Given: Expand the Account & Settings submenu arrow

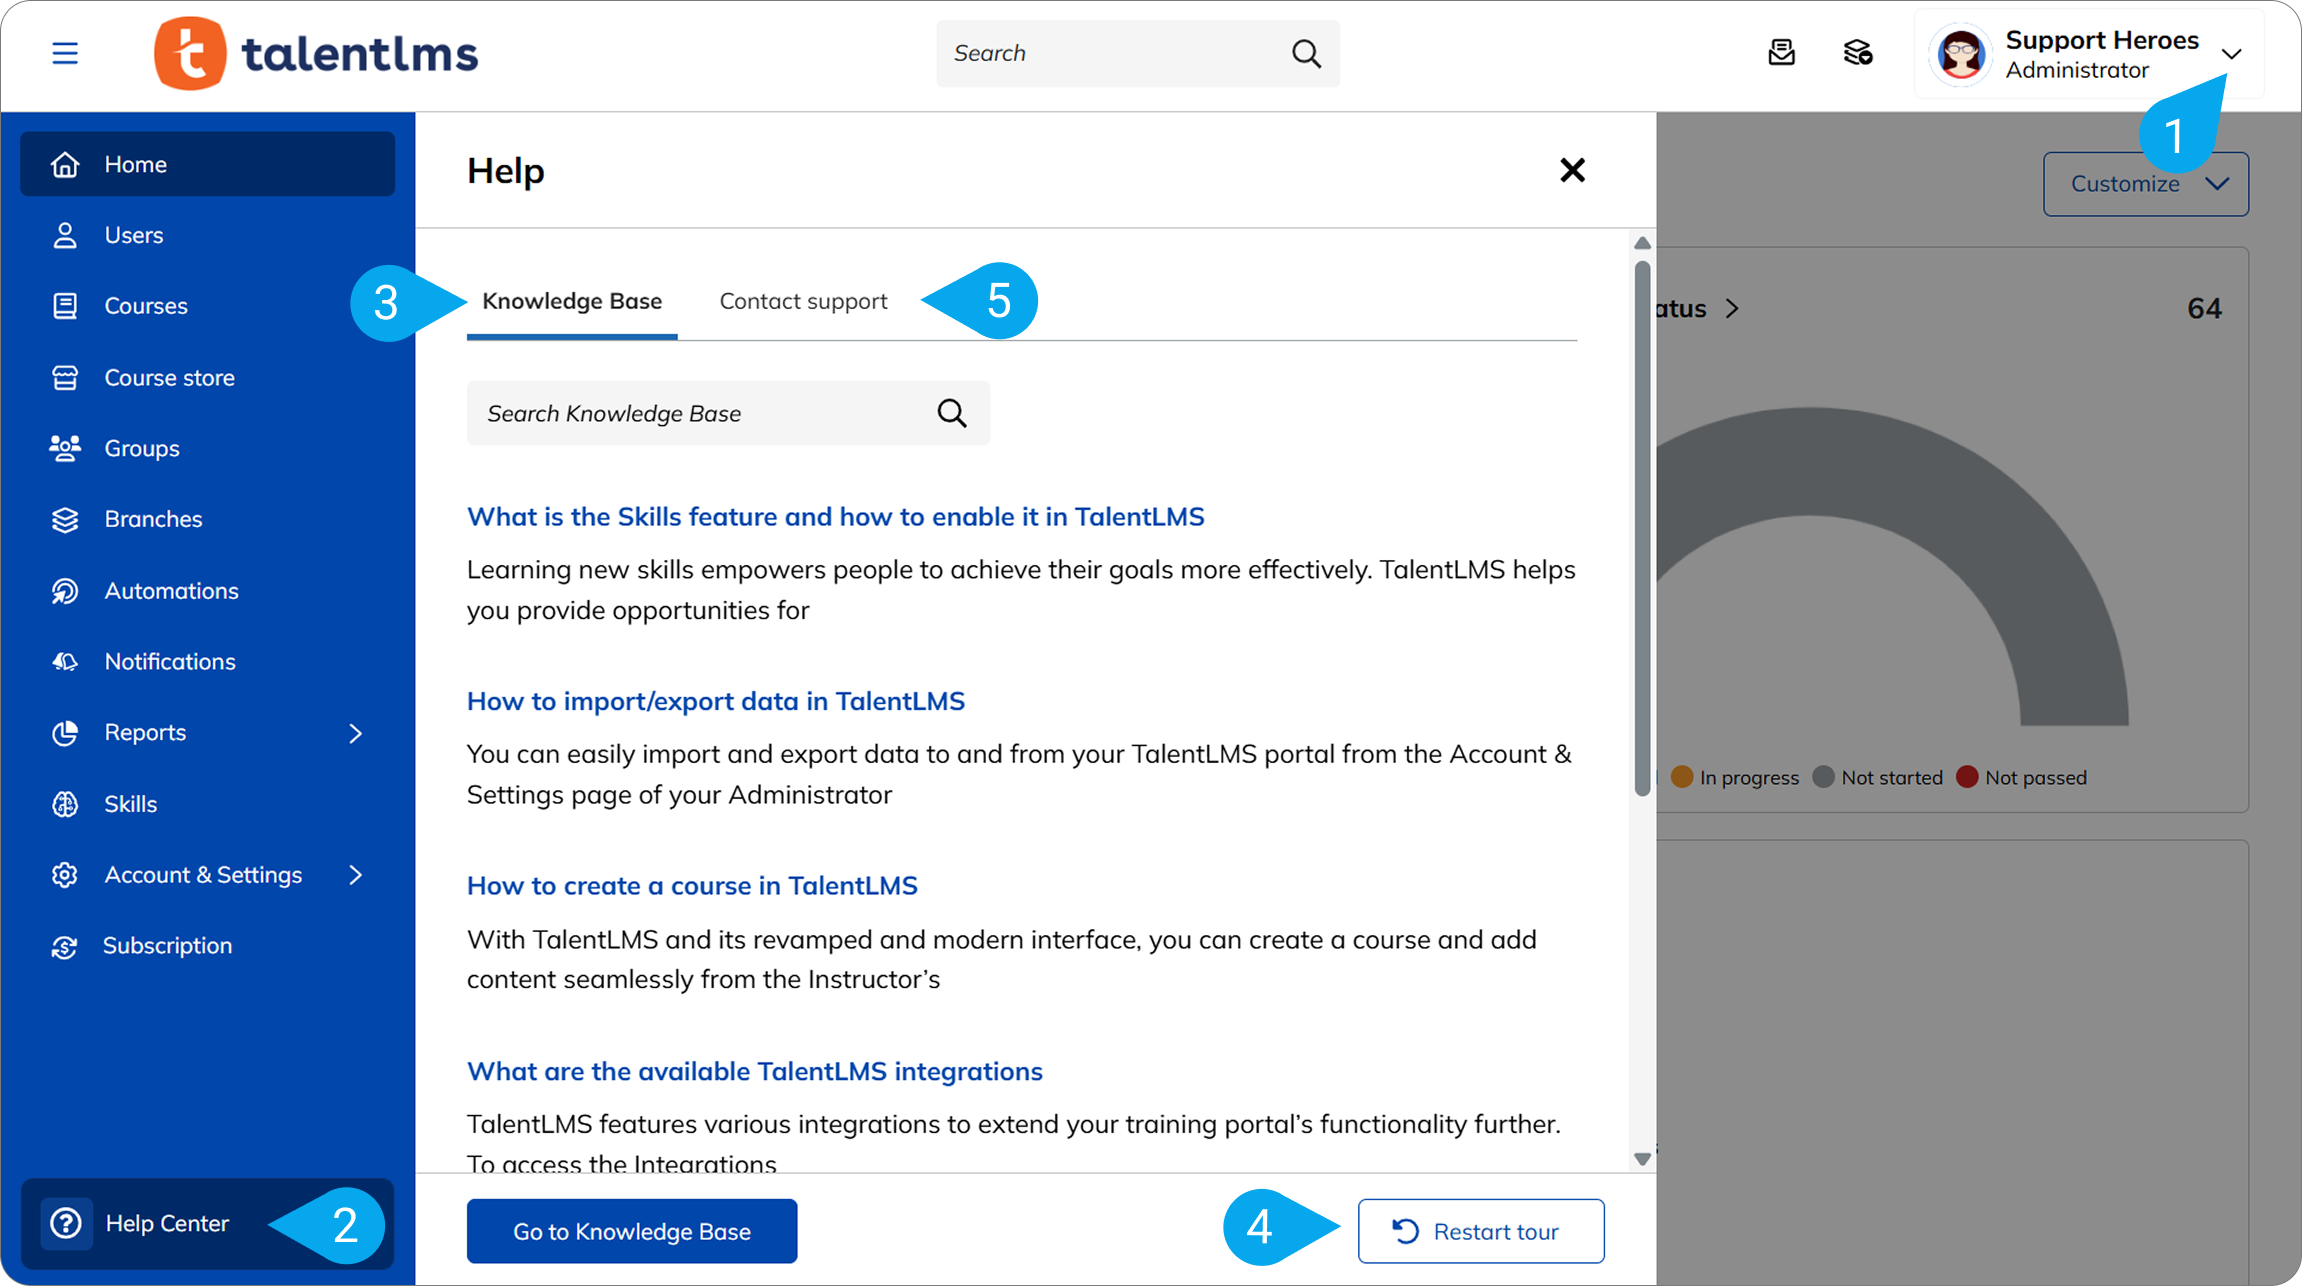Looking at the screenshot, I should coord(356,875).
